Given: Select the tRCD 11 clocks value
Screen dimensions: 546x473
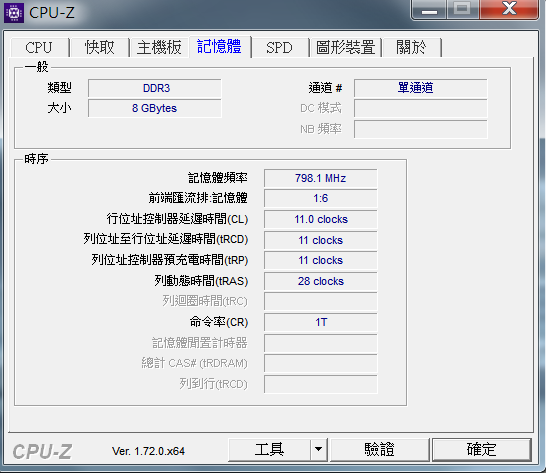Looking at the screenshot, I should pyautogui.click(x=321, y=240).
